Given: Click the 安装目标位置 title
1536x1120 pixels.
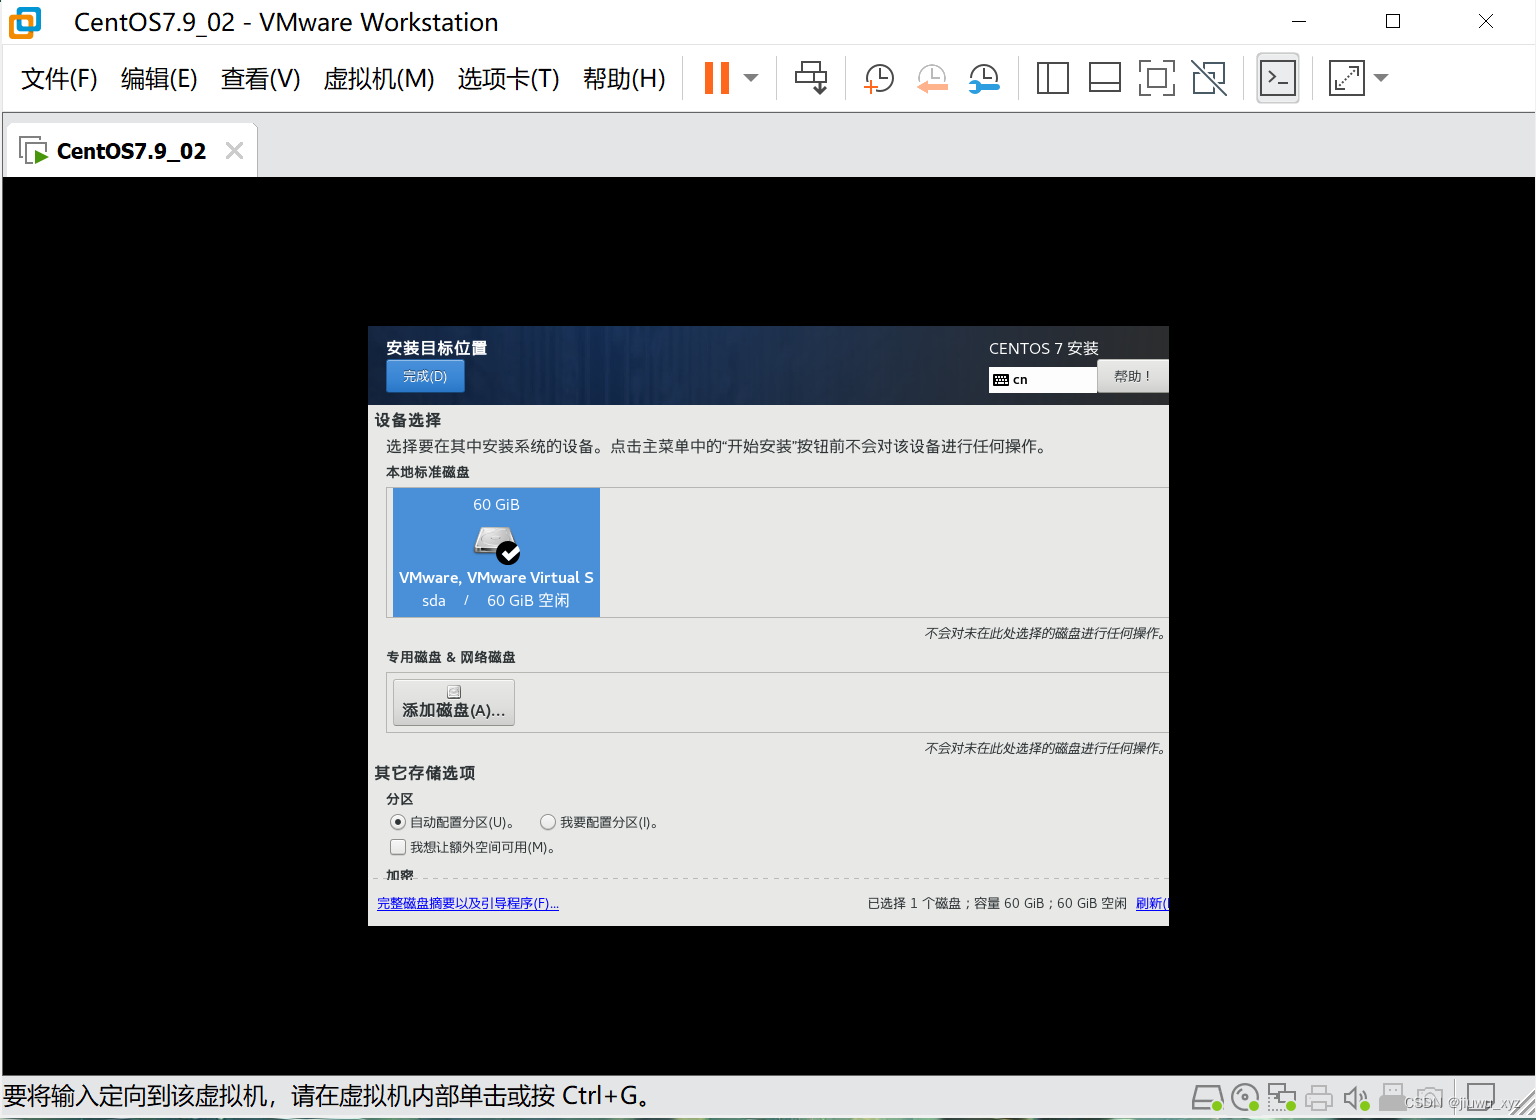Looking at the screenshot, I should click(x=437, y=348).
